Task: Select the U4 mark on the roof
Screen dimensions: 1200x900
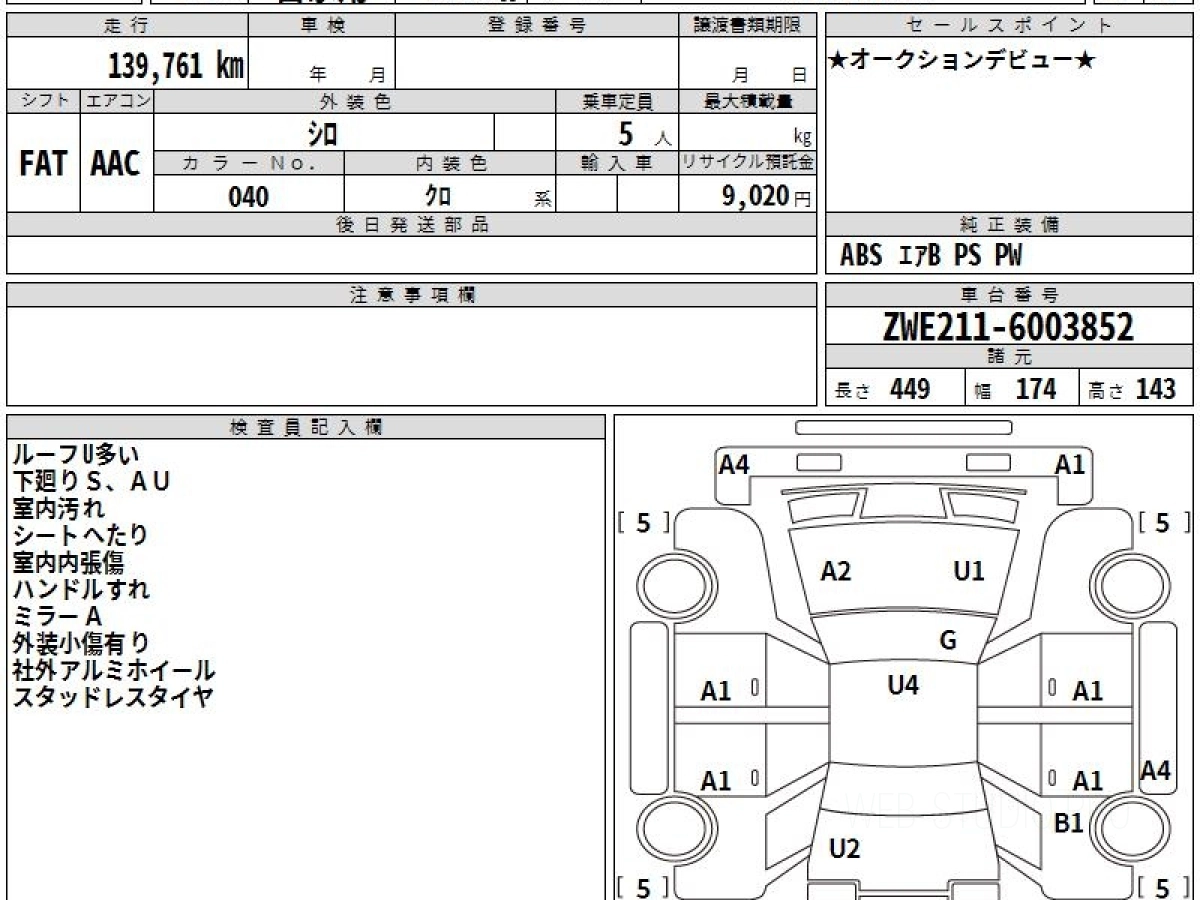Action: pyautogui.click(x=903, y=685)
